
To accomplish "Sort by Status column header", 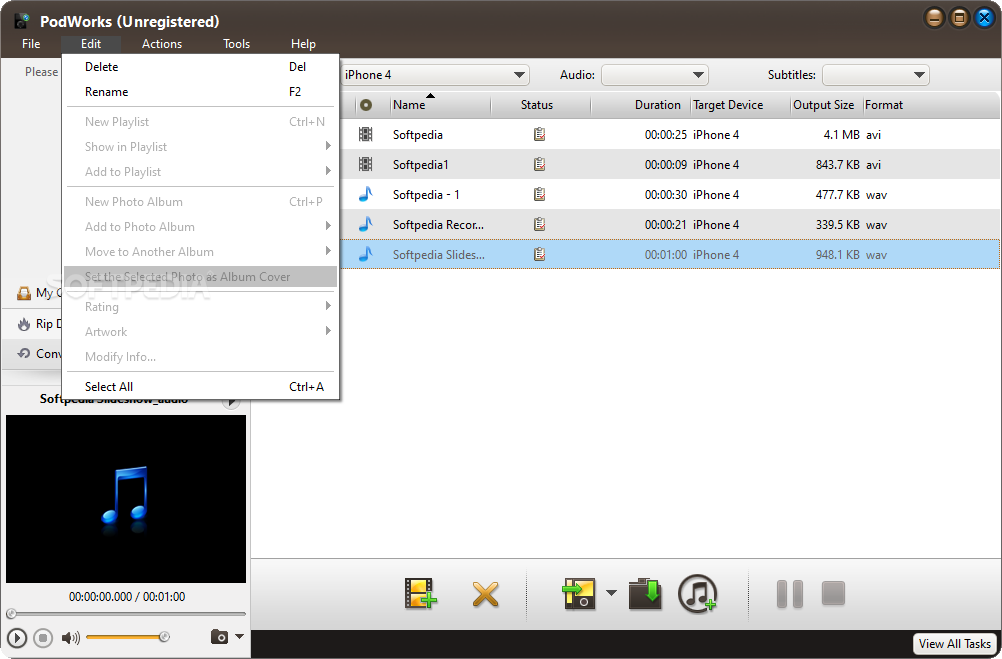I will [541, 105].
